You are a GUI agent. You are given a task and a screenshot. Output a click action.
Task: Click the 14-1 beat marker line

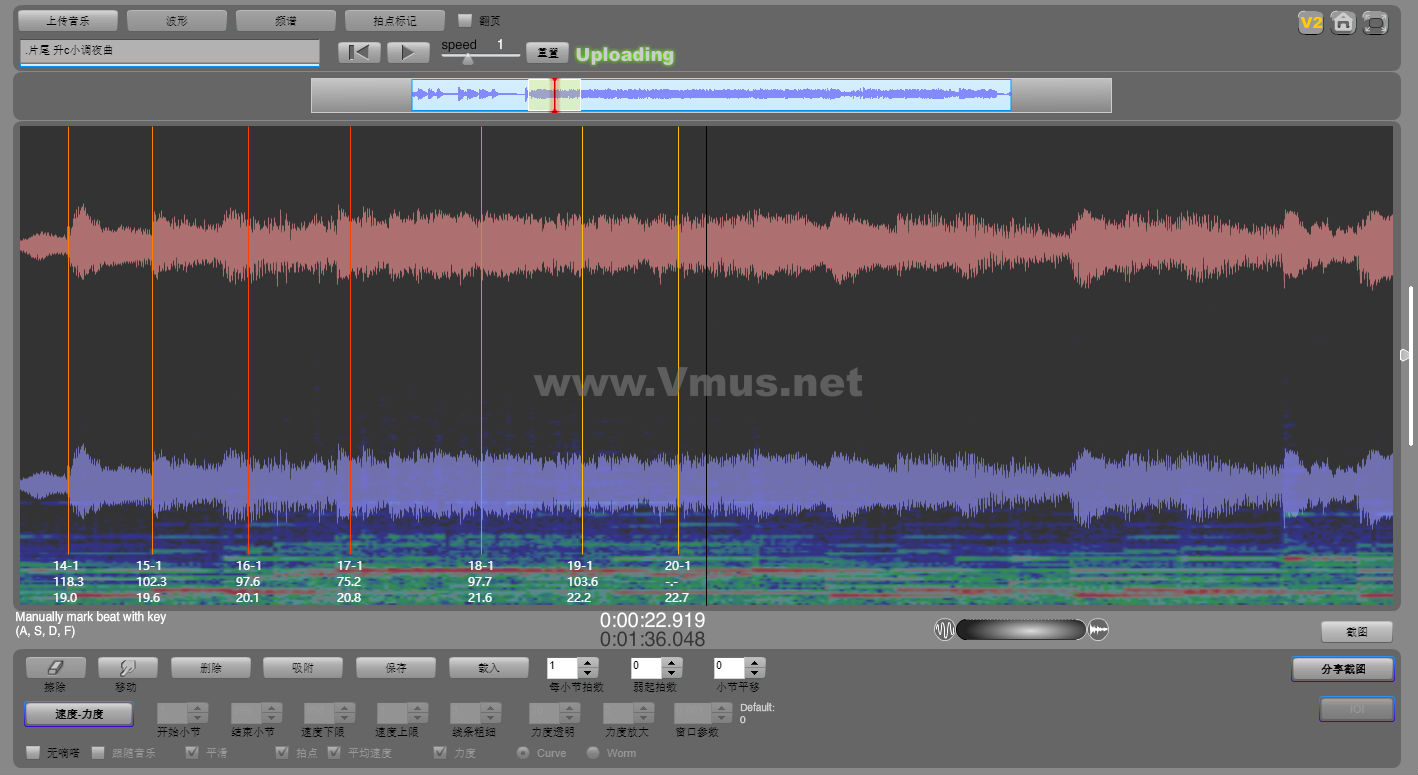tap(69, 340)
